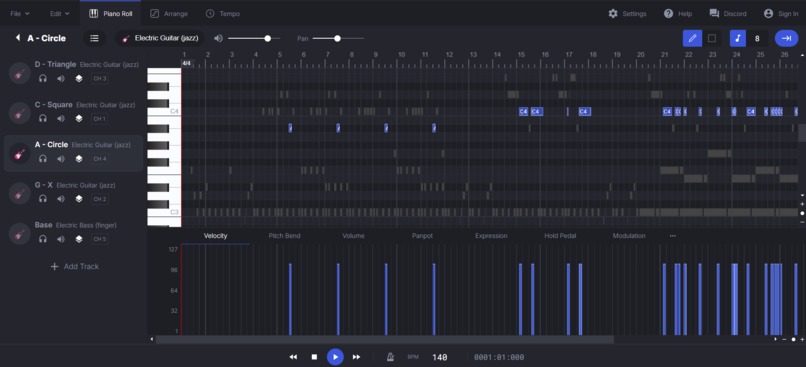Toggle layers icon for C - Square track
Screen dimensions: 806x367
pyautogui.click(x=79, y=119)
